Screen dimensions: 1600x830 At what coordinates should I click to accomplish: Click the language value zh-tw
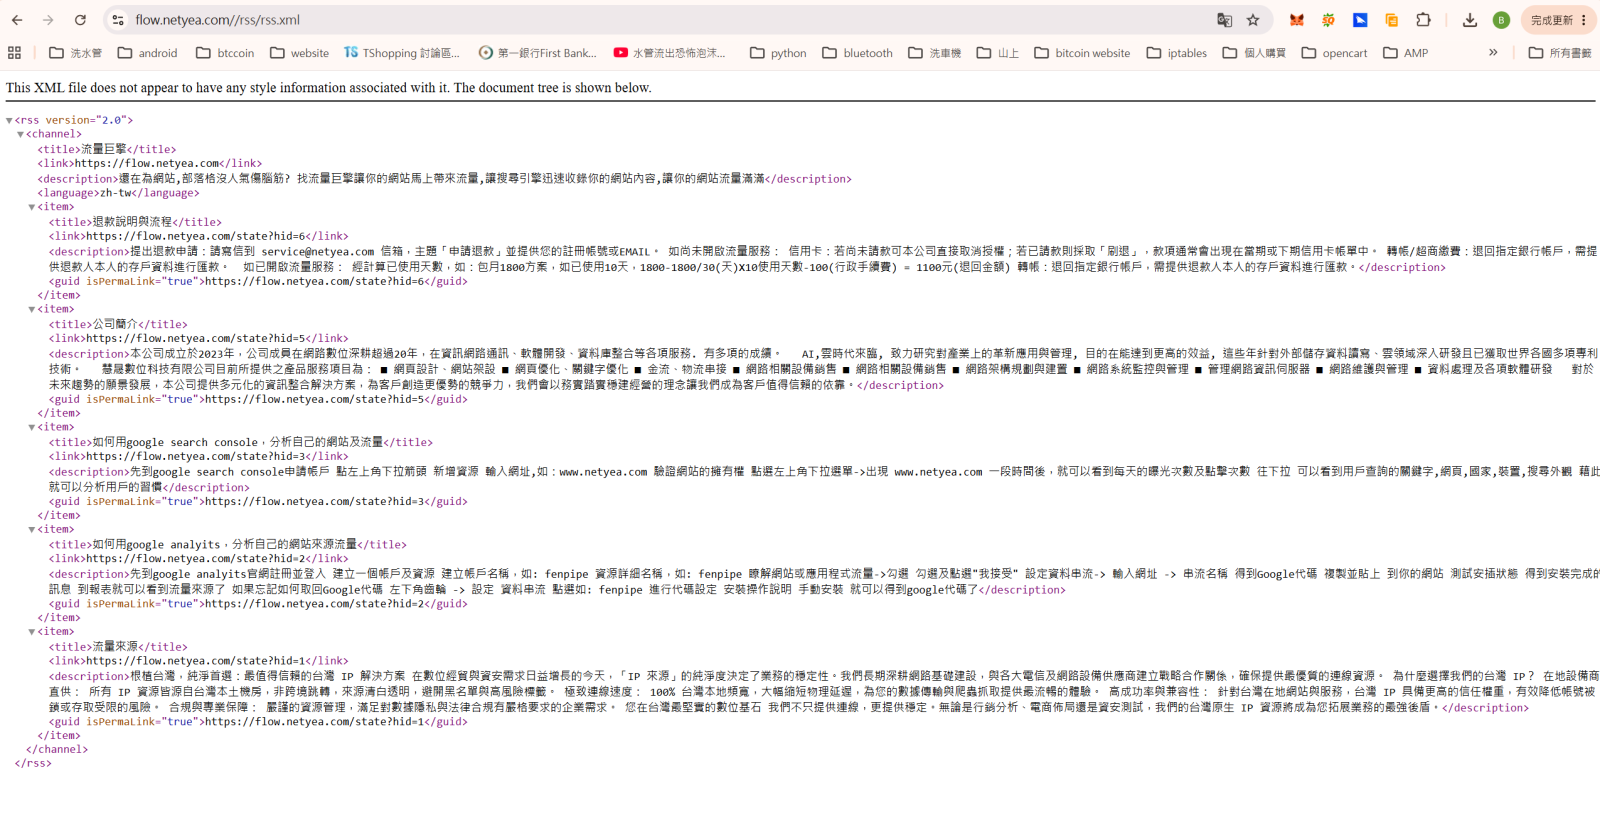[x=116, y=193]
